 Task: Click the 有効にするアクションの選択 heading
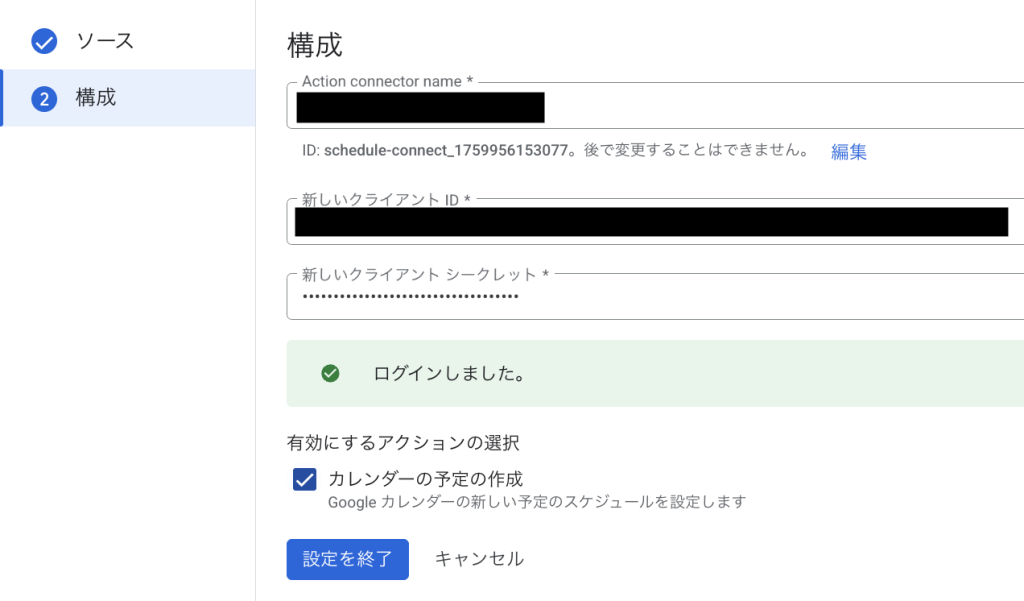click(403, 442)
